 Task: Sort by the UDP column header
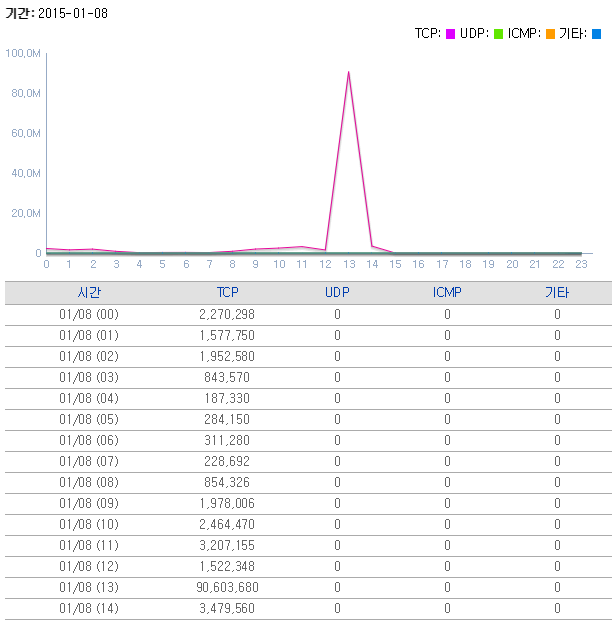pos(337,292)
